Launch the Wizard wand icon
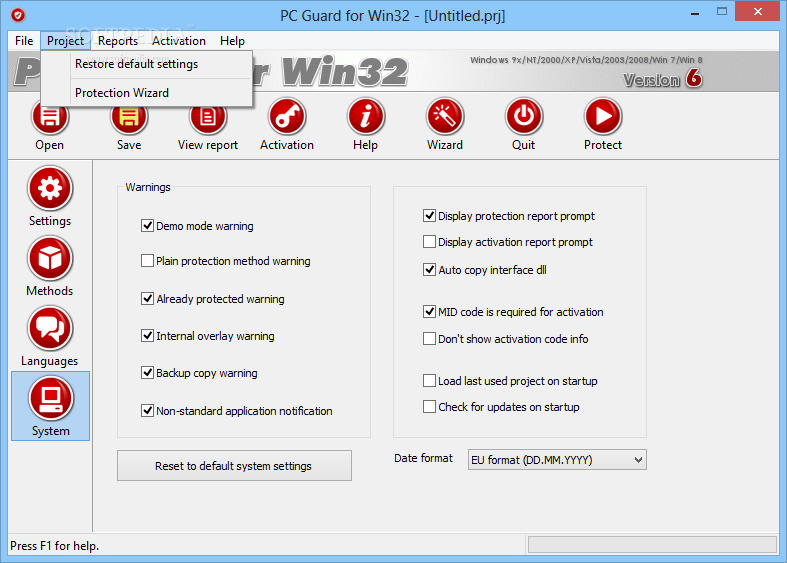This screenshot has width=787, height=563. [x=445, y=116]
